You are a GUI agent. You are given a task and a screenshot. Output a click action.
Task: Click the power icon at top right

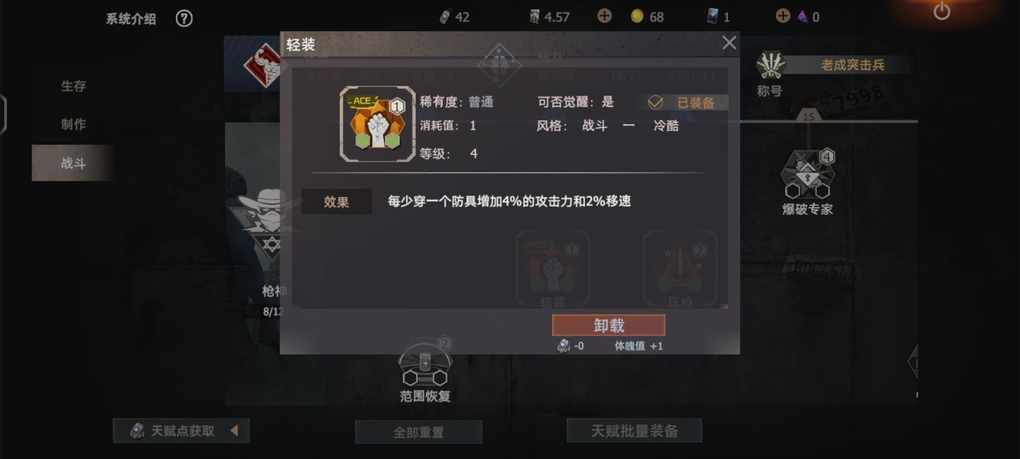pyautogui.click(x=941, y=11)
